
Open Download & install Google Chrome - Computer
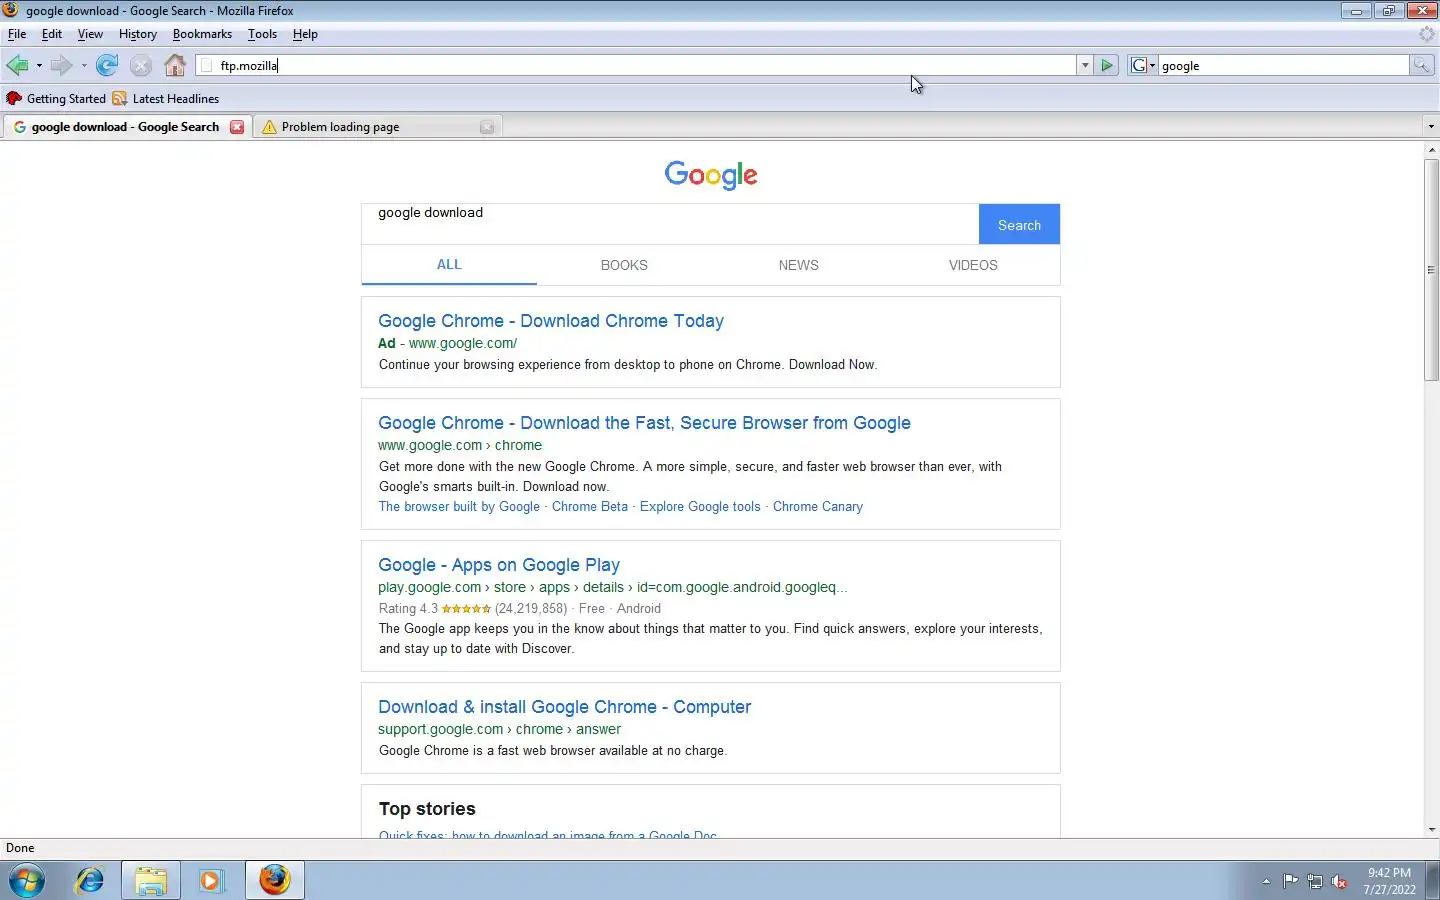[x=564, y=707]
